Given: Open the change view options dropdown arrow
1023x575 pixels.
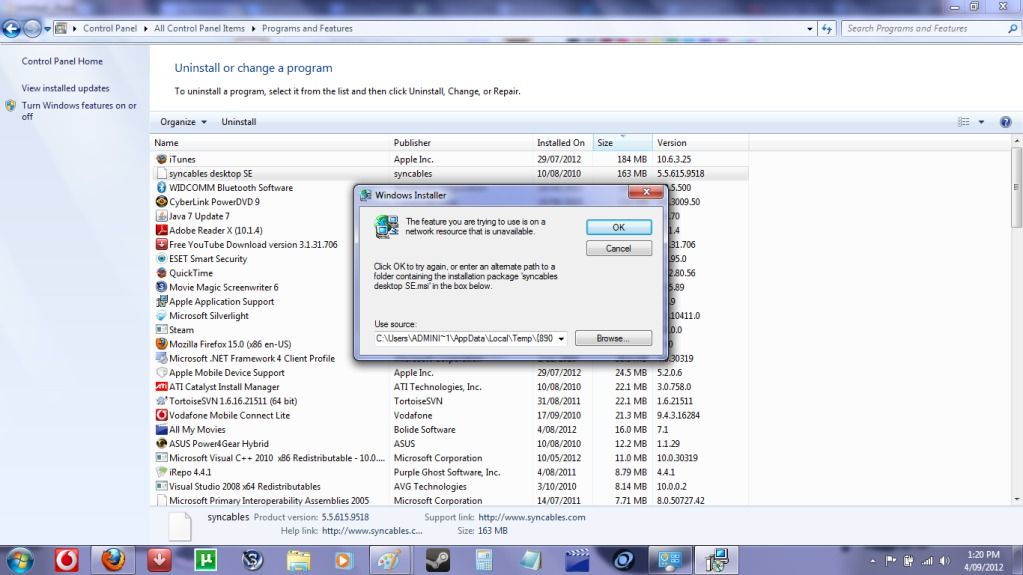Looking at the screenshot, I should (x=981, y=122).
